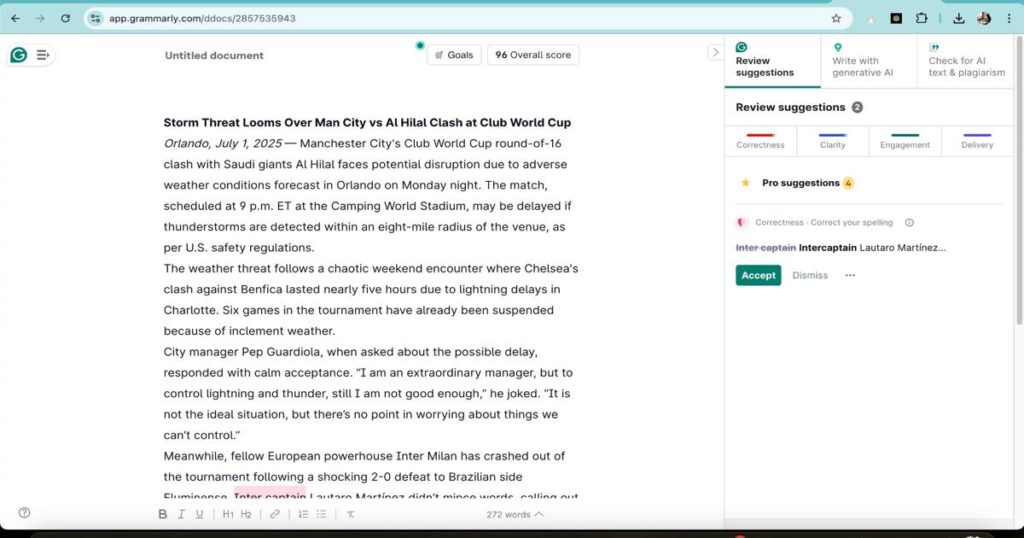Apply italic formatting
The width and height of the screenshot is (1024, 538).
tap(181, 514)
